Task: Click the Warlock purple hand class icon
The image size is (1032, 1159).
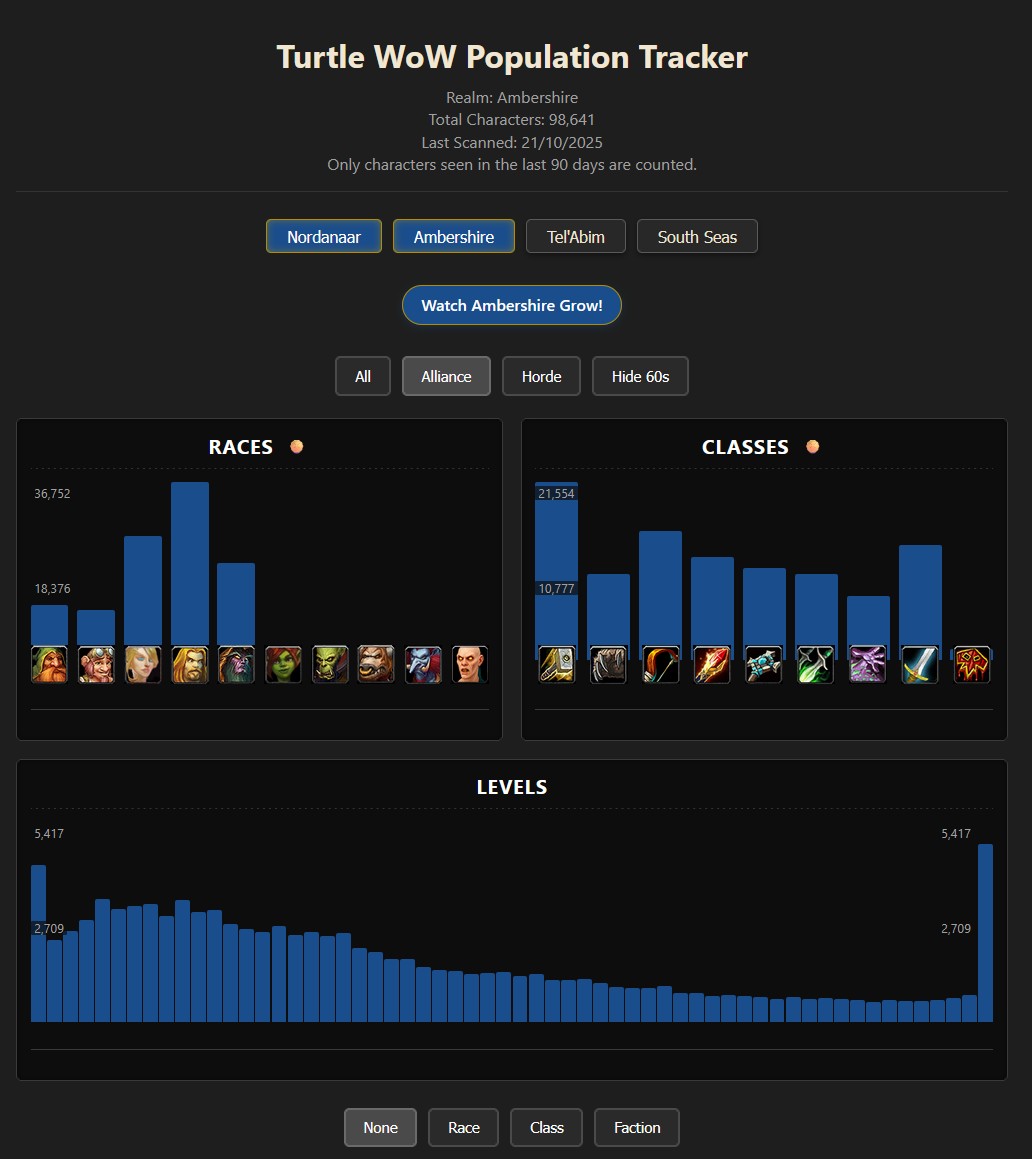Action: tap(868, 664)
